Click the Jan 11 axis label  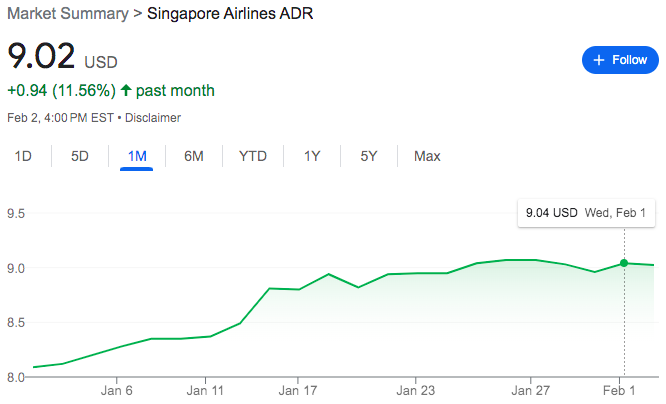205,390
